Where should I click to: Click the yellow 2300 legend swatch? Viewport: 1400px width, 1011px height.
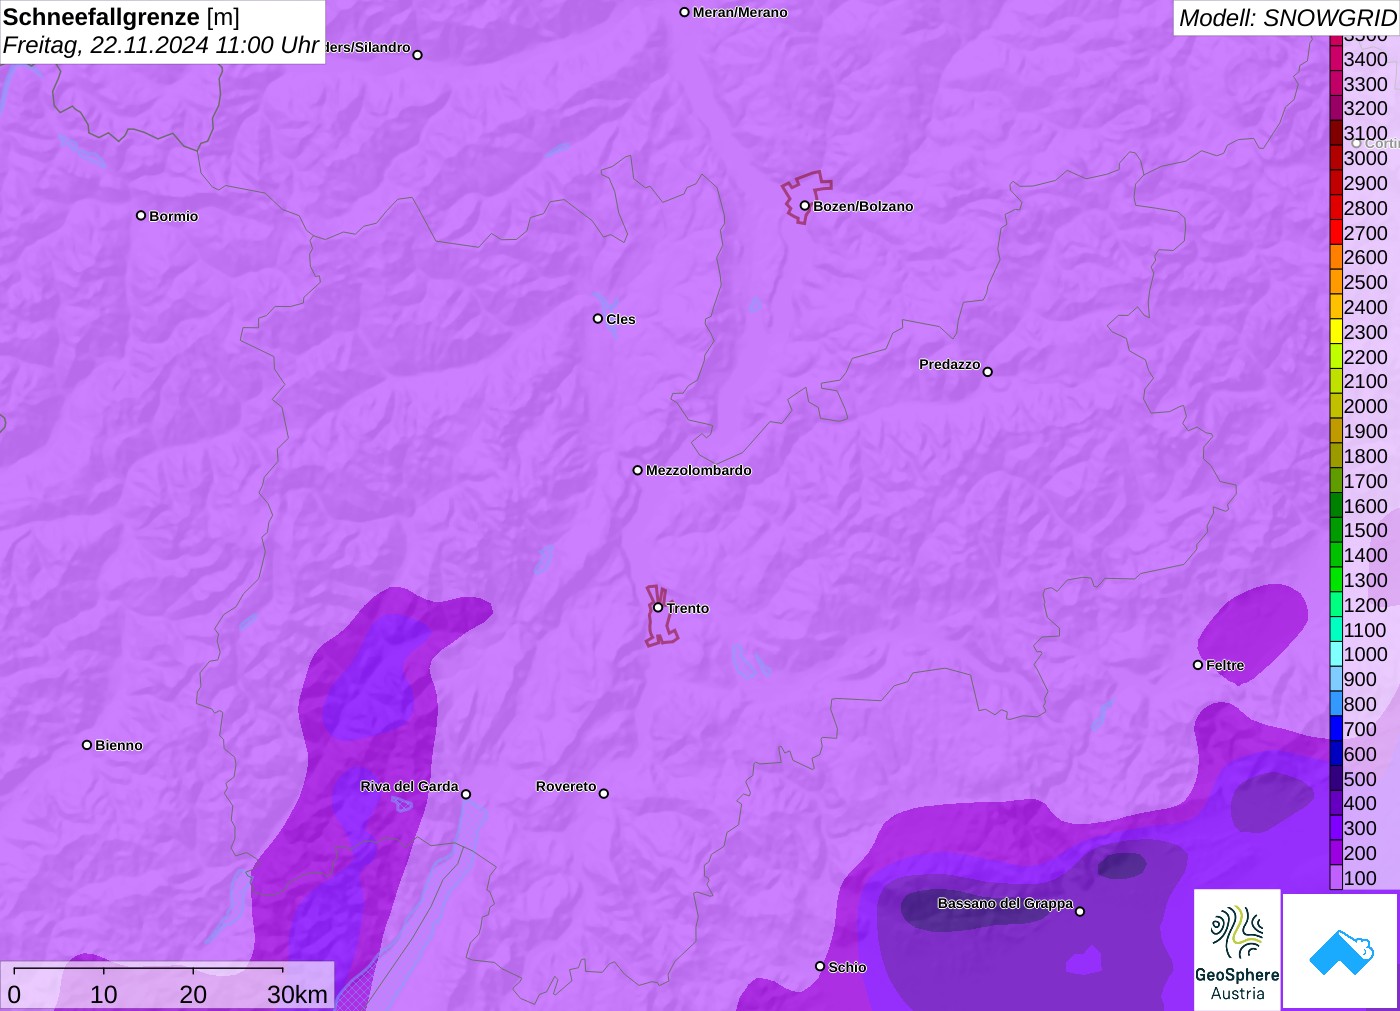1336,332
